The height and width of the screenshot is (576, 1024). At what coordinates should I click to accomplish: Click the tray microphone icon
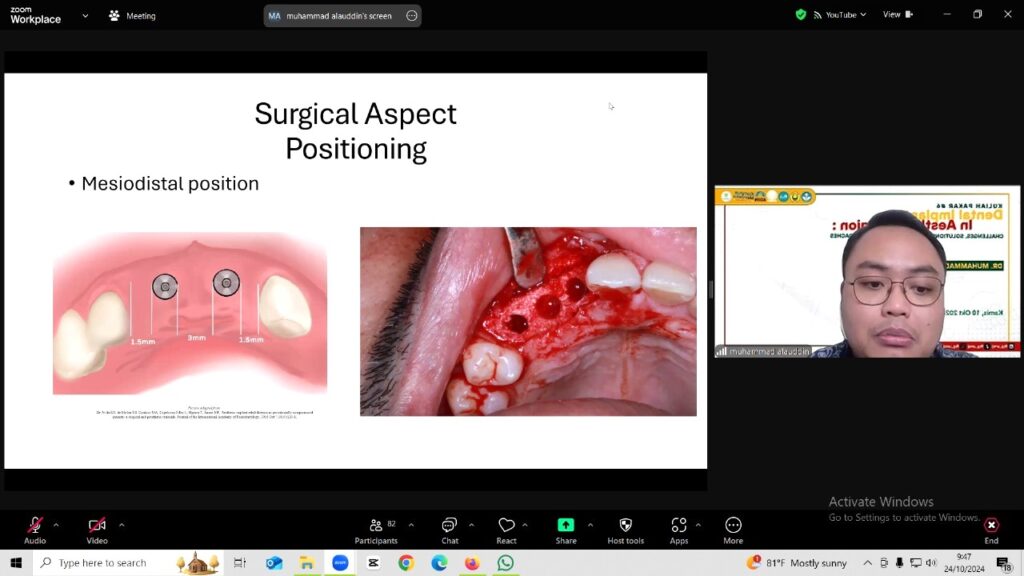click(x=899, y=563)
